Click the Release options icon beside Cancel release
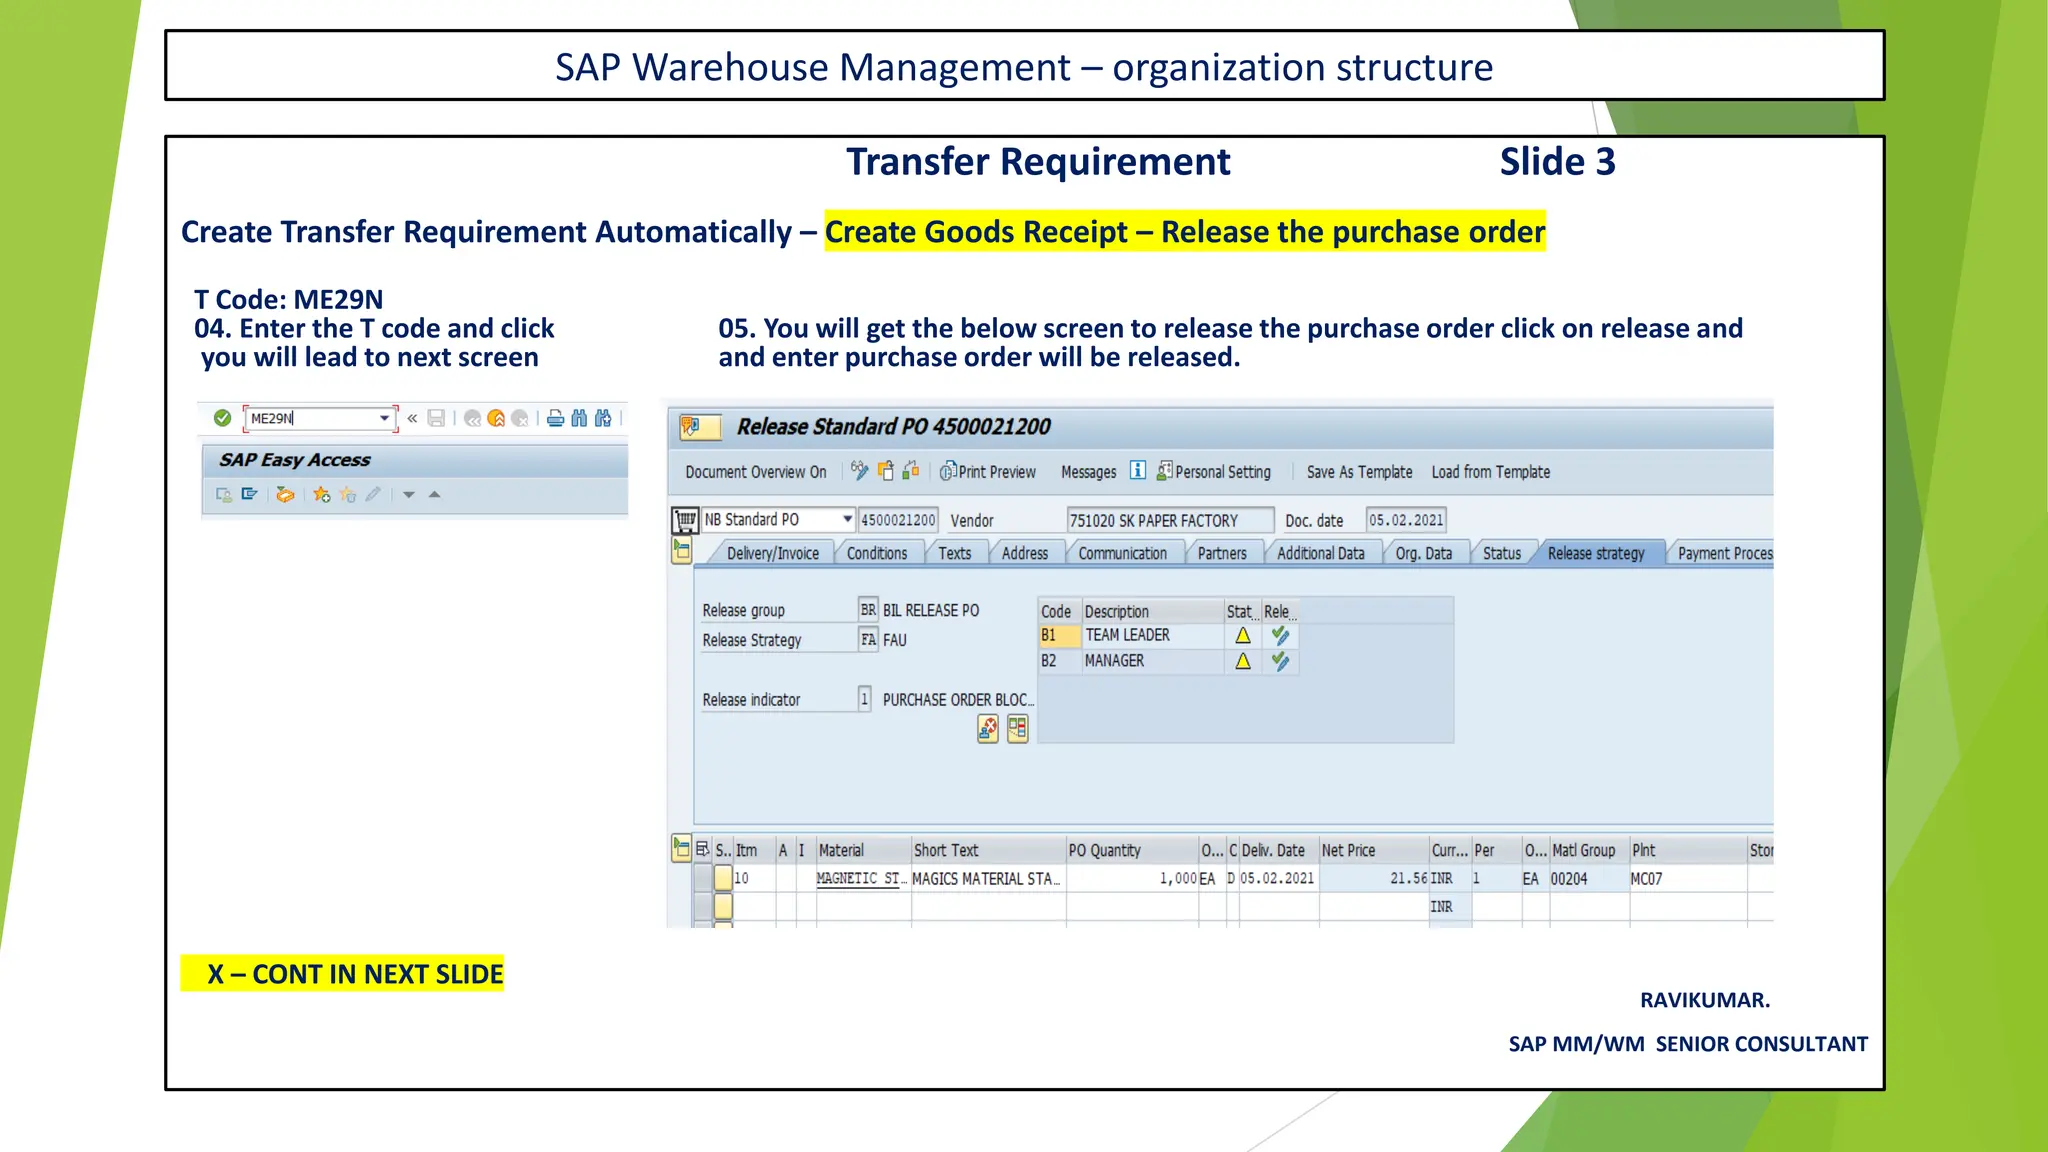Screen dimensions: 2048x1152 [x=1018, y=729]
